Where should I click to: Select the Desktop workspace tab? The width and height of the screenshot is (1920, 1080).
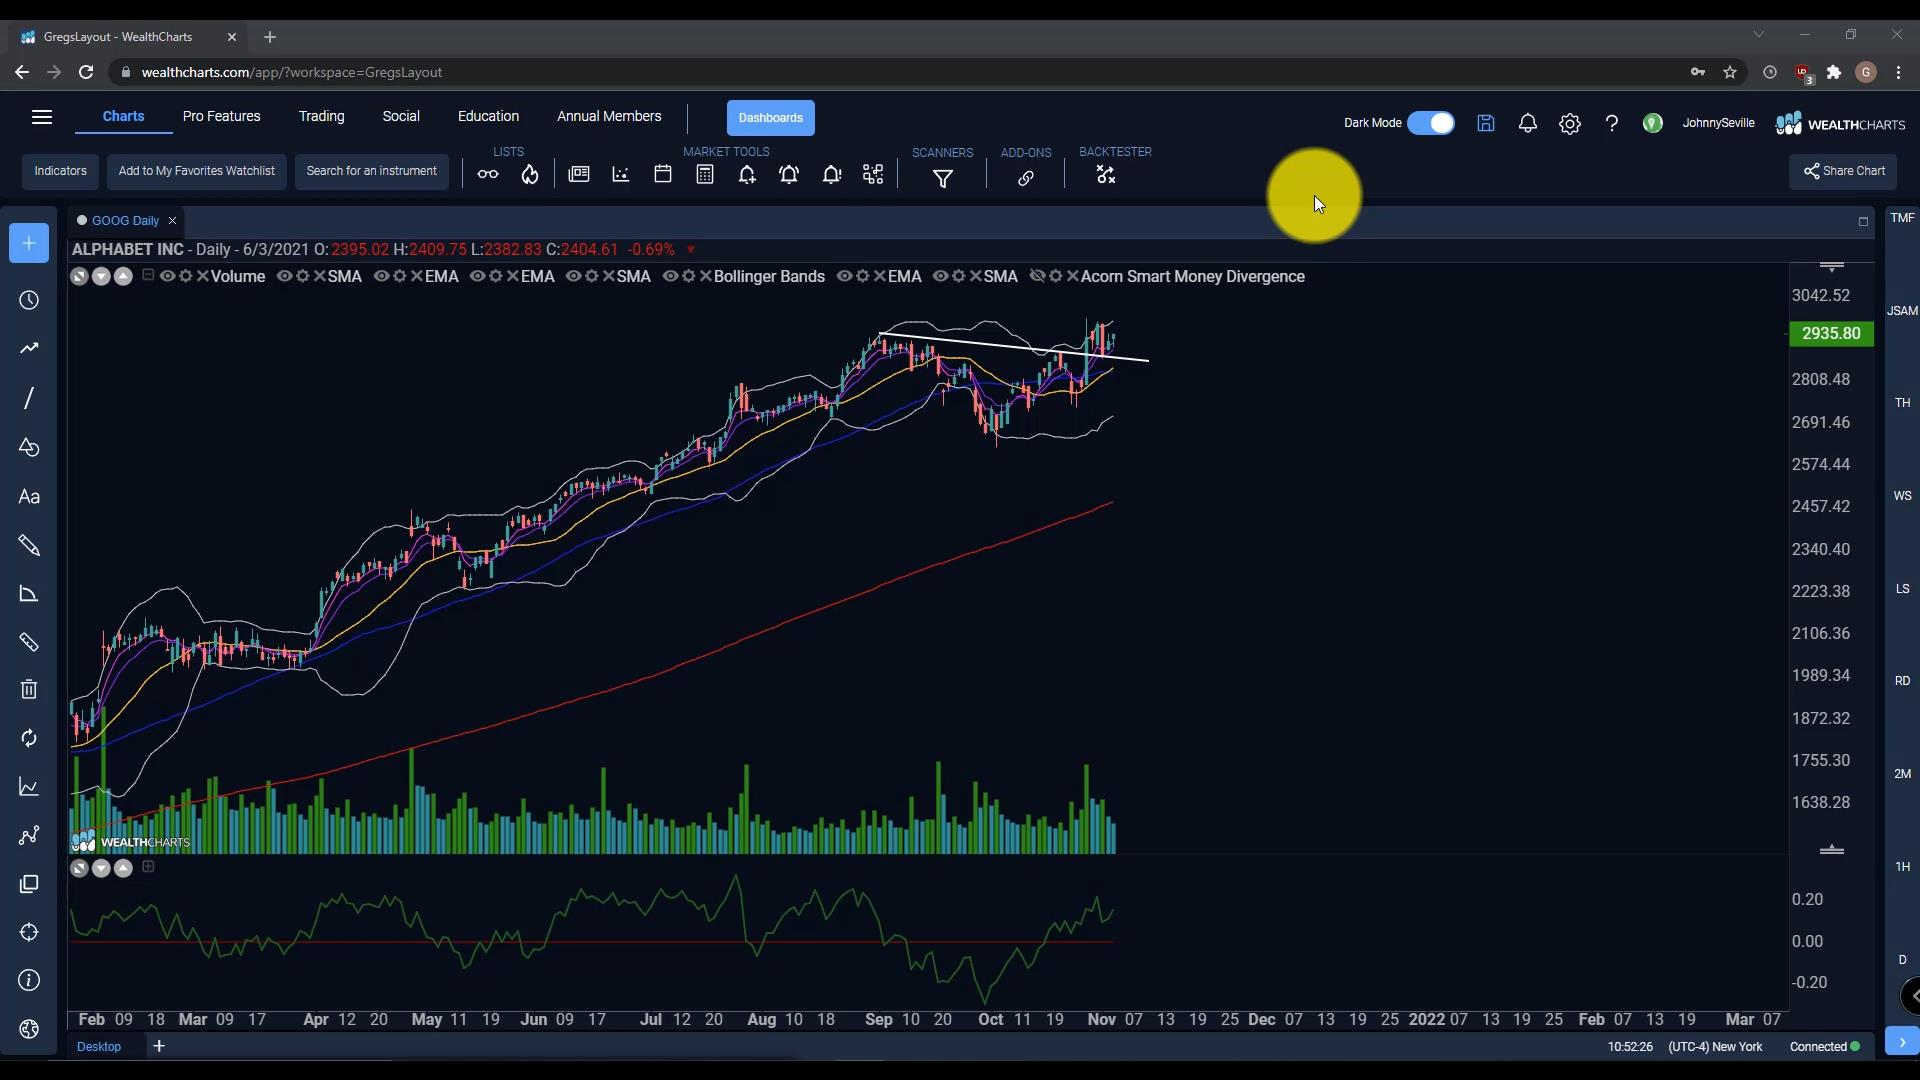[x=99, y=1046]
